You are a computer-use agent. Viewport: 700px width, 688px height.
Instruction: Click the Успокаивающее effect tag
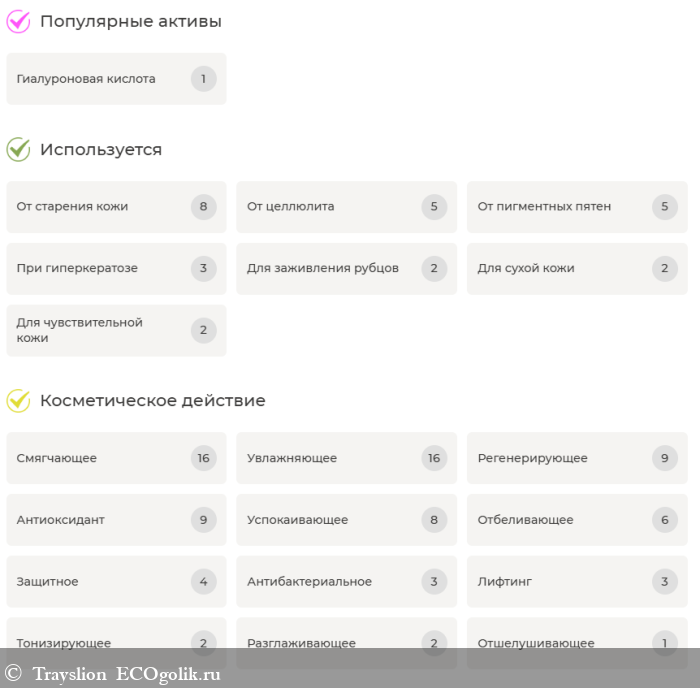[346, 521]
